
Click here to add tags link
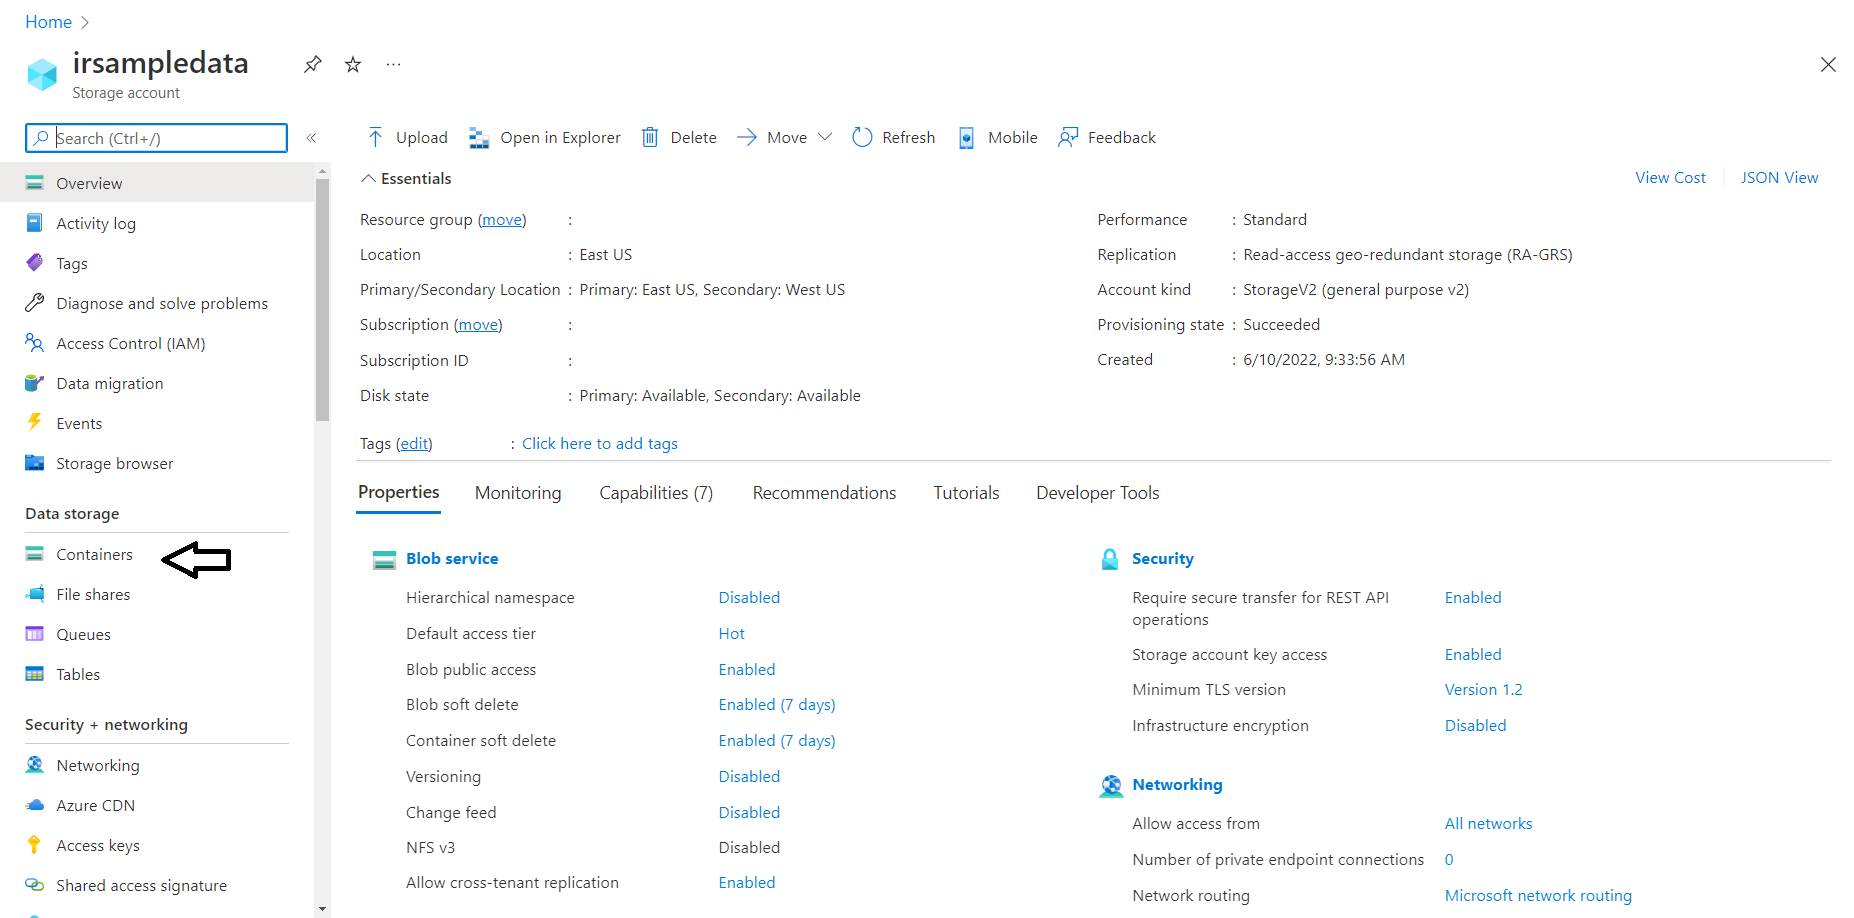pyautogui.click(x=599, y=443)
